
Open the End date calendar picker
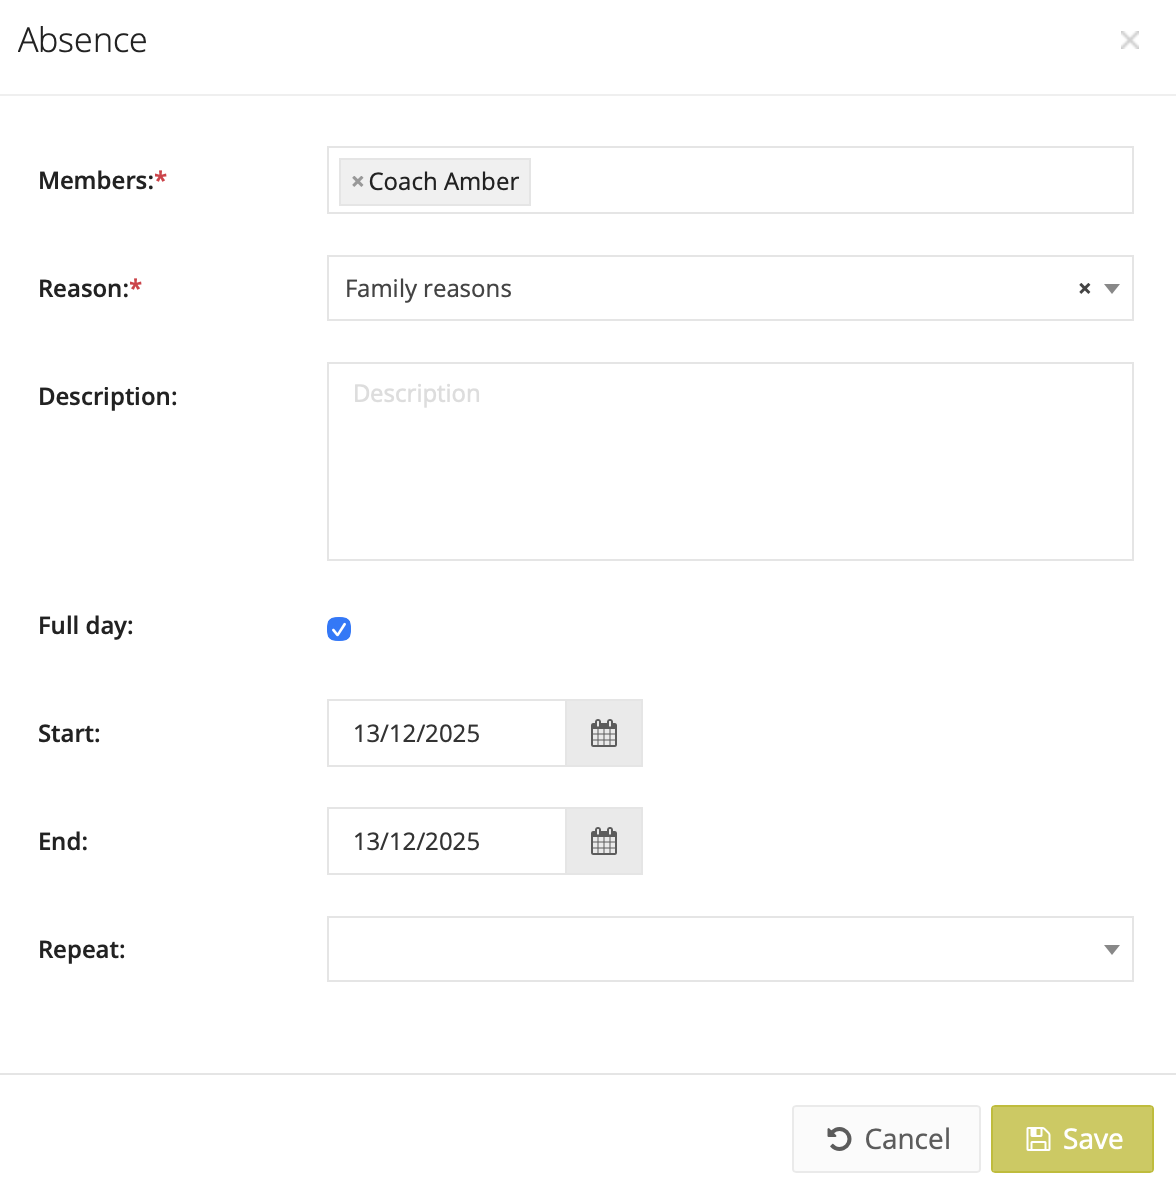pyautogui.click(x=604, y=842)
